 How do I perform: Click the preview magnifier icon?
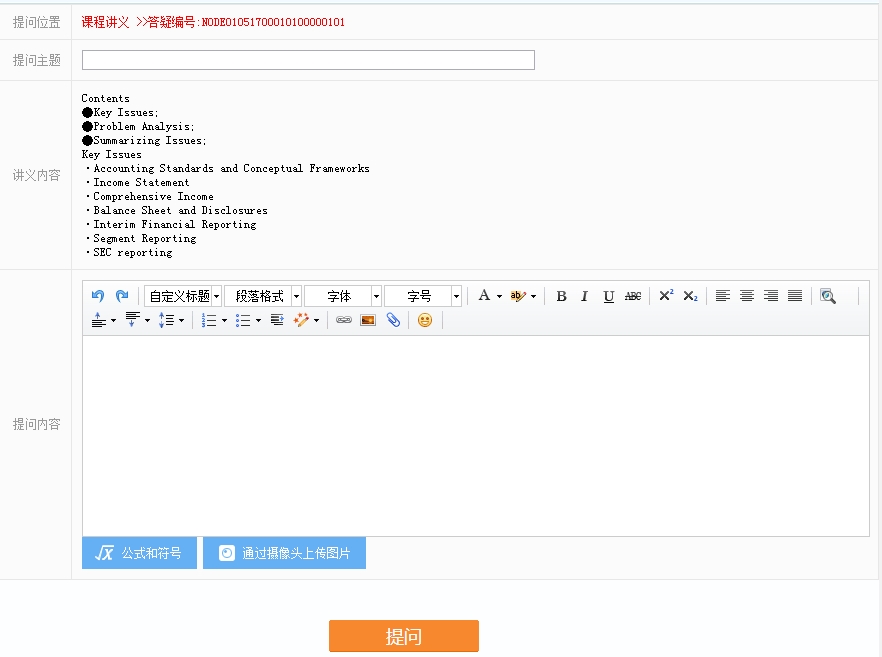pyautogui.click(x=827, y=296)
